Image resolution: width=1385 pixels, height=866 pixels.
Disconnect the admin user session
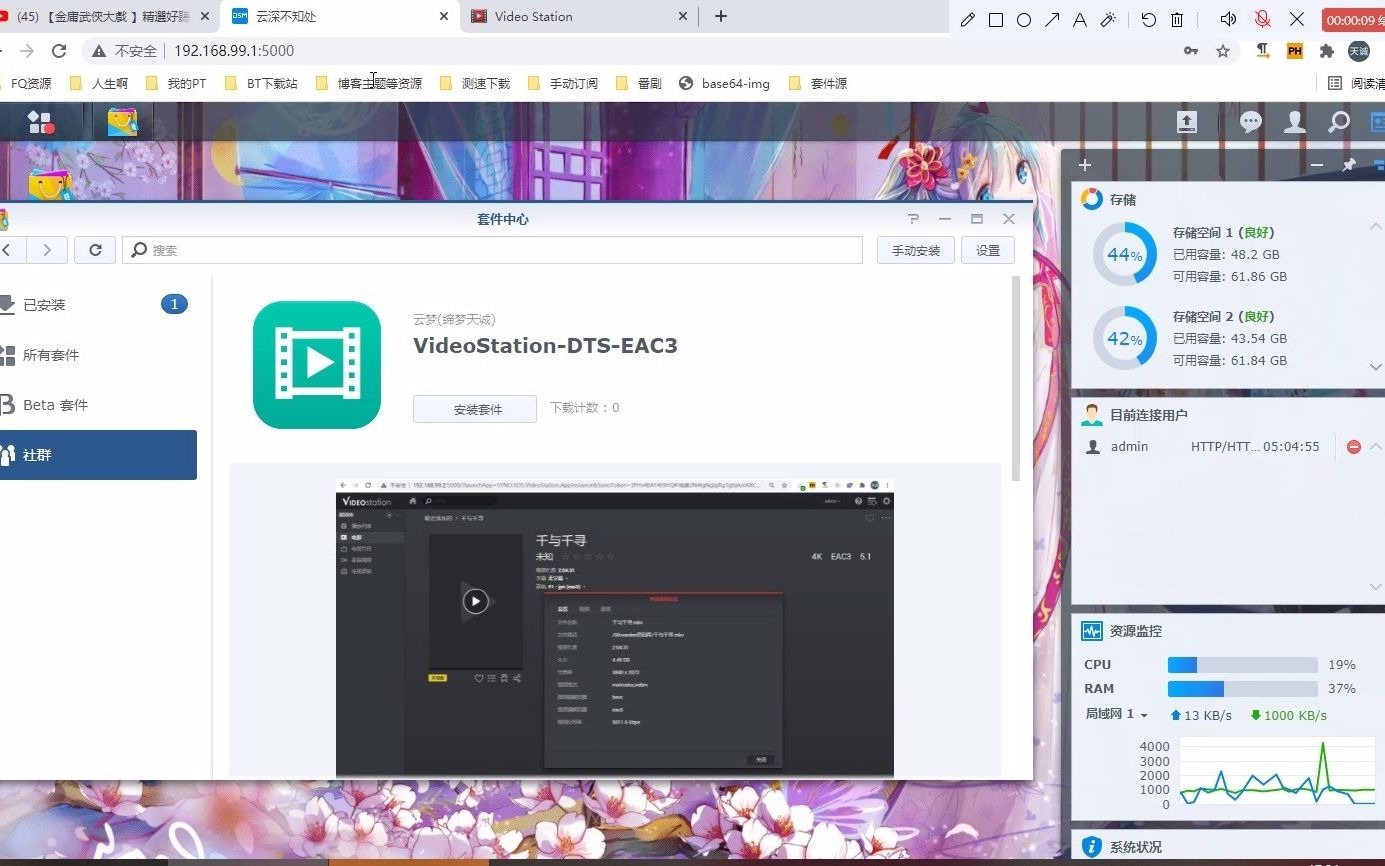point(1354,447)
